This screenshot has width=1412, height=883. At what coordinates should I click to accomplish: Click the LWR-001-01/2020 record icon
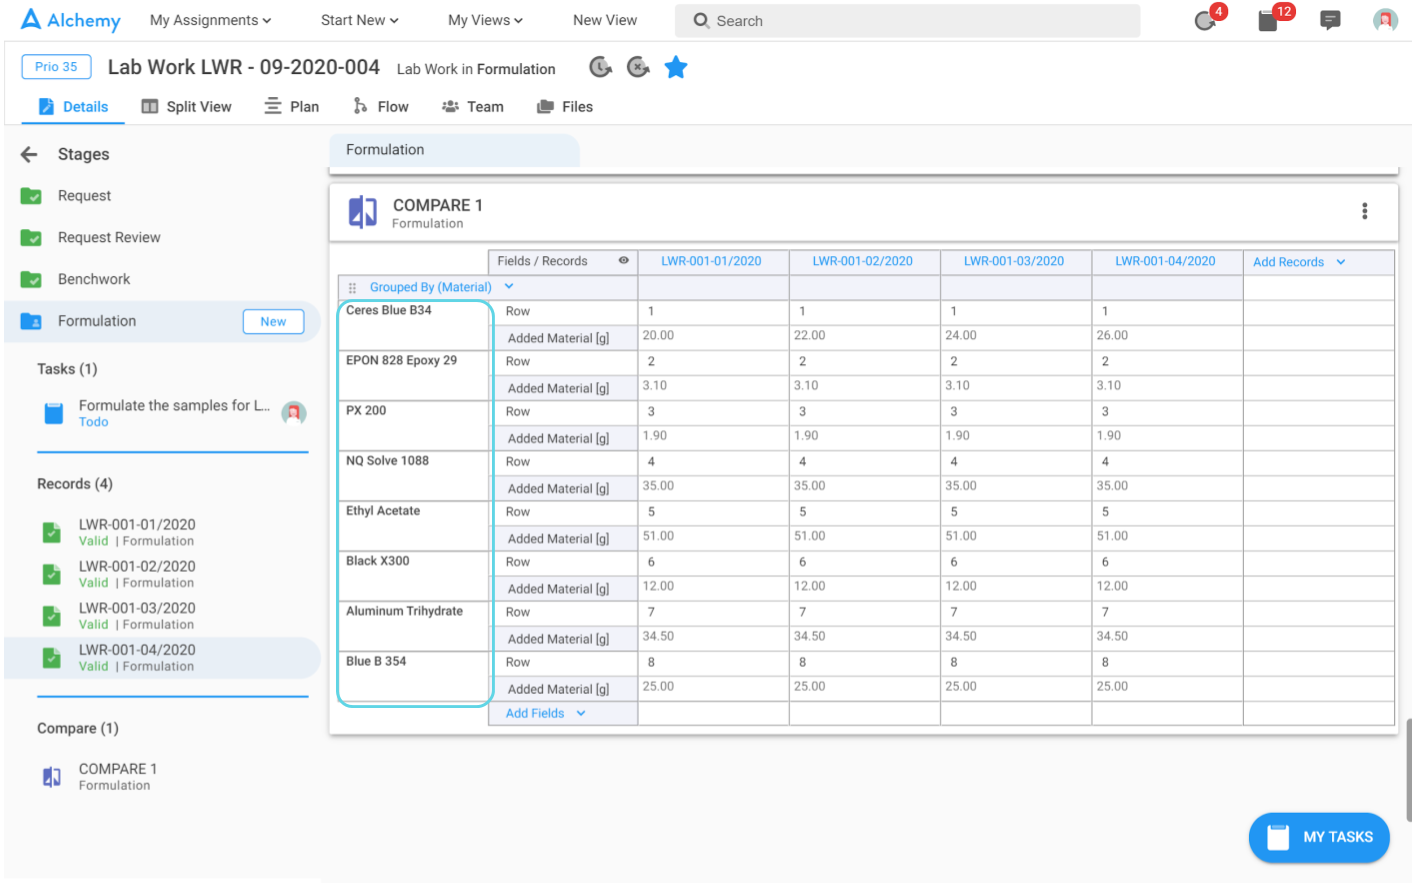click(52, 532)
